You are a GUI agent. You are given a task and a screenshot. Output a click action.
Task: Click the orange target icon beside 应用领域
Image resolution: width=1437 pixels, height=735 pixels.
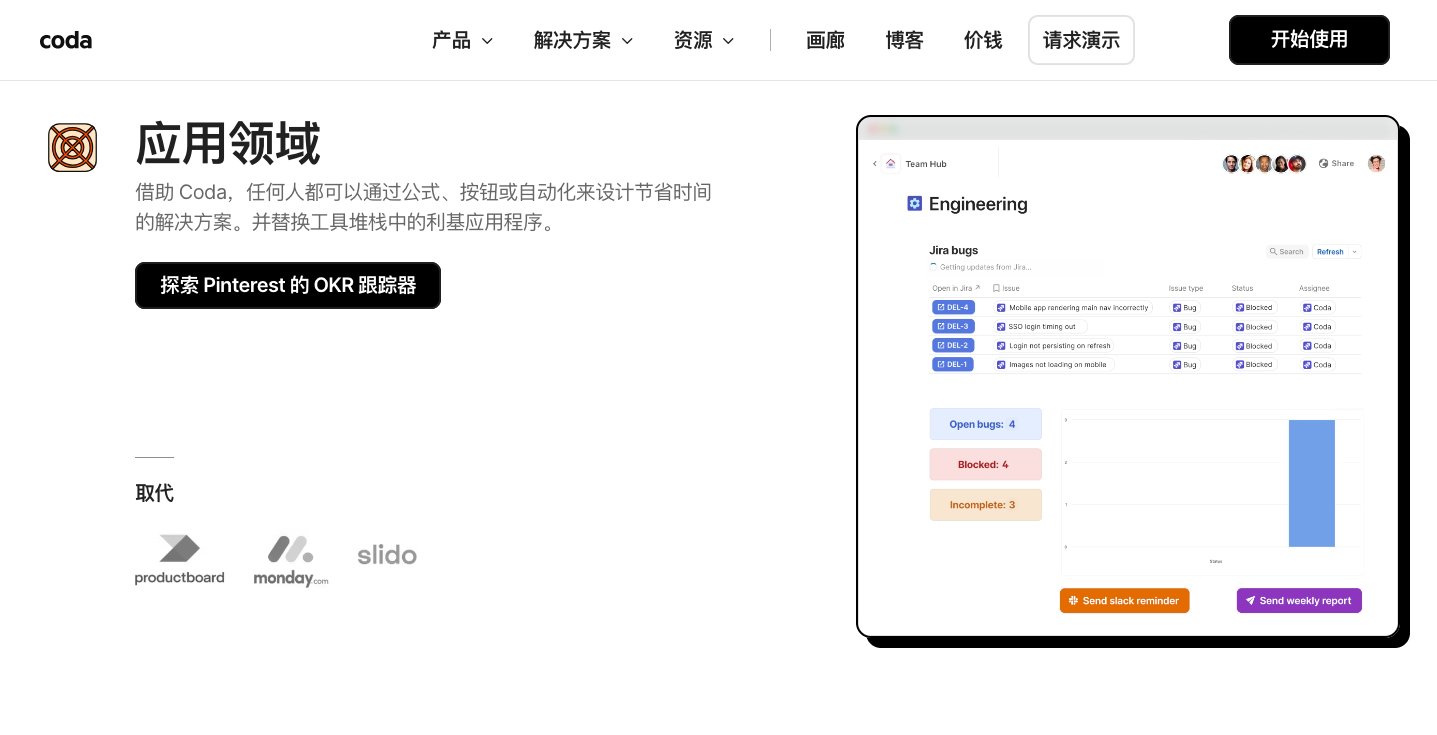(x=72, y=148)
